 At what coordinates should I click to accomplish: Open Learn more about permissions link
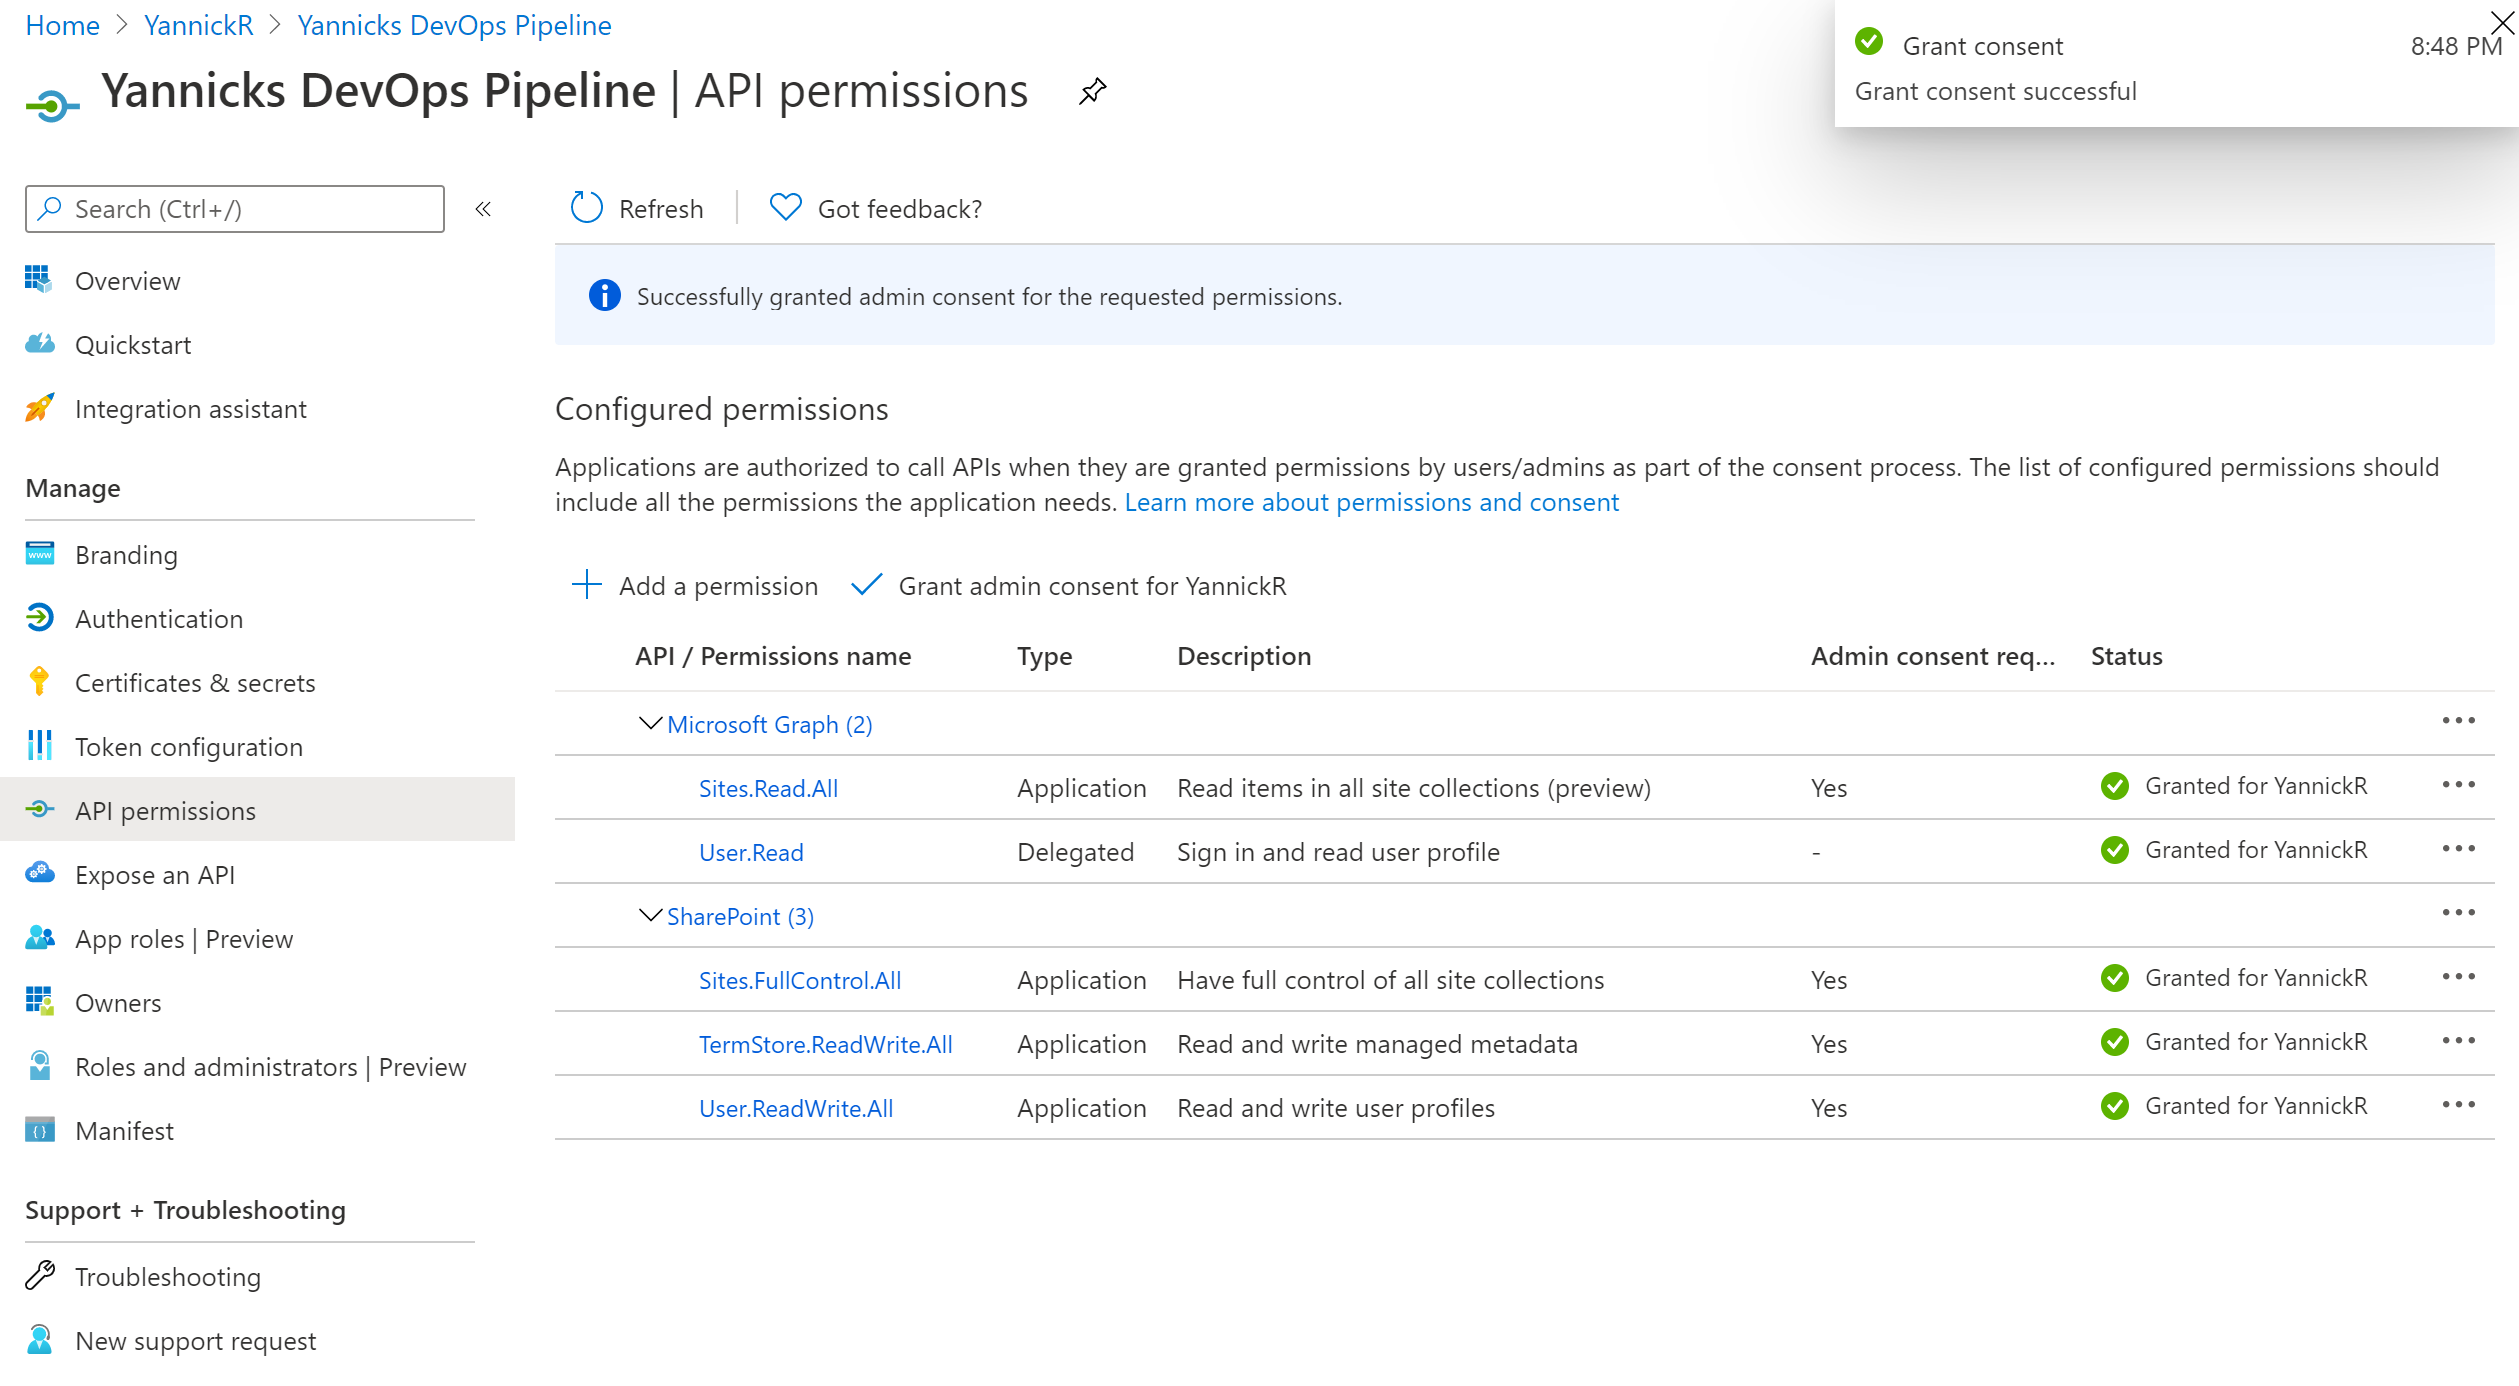pyautogui.click(x=1371, y=502)
